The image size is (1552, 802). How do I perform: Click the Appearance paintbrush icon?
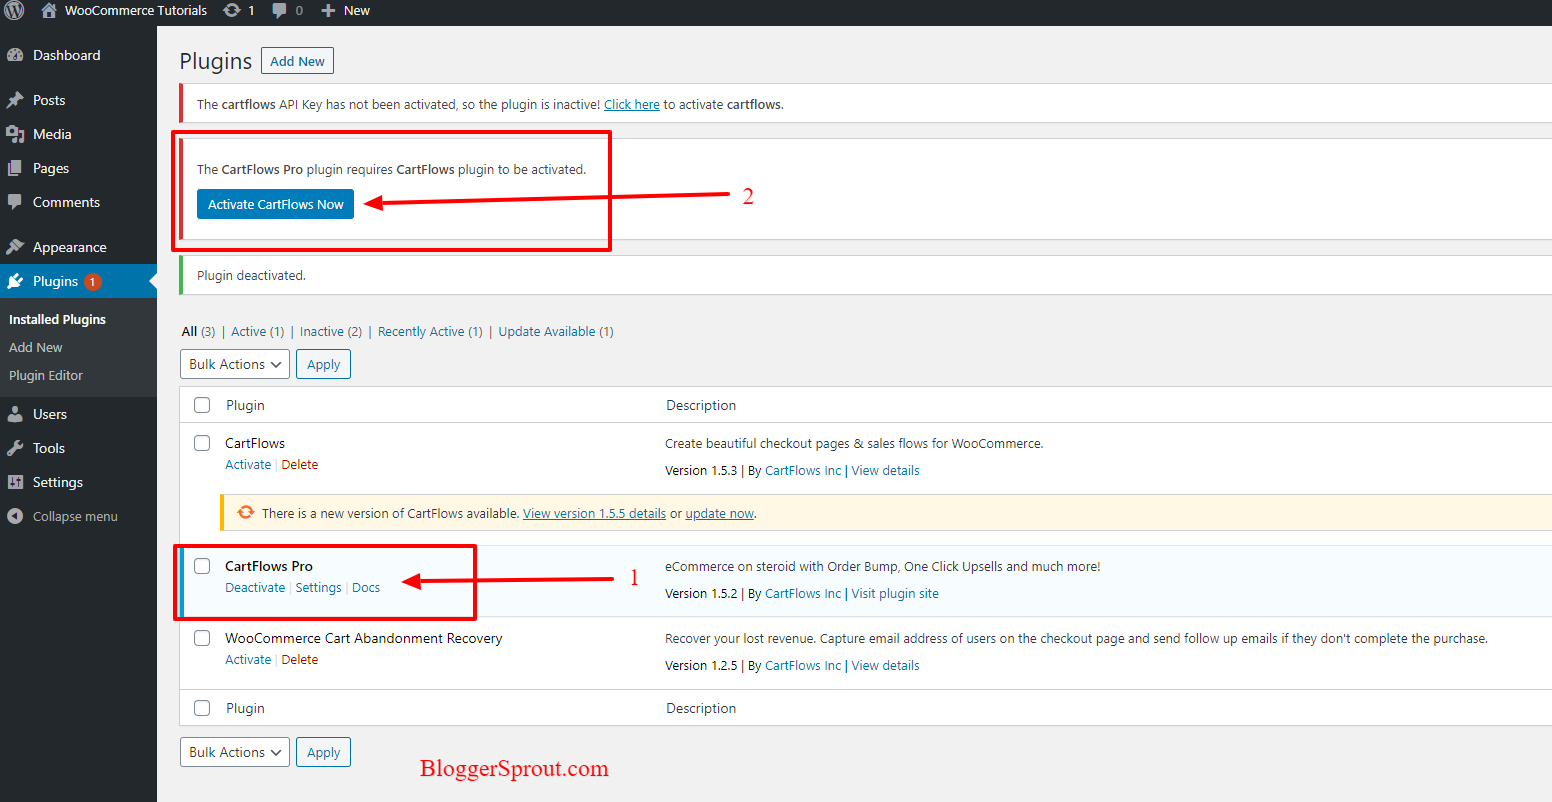coord(15,247)
